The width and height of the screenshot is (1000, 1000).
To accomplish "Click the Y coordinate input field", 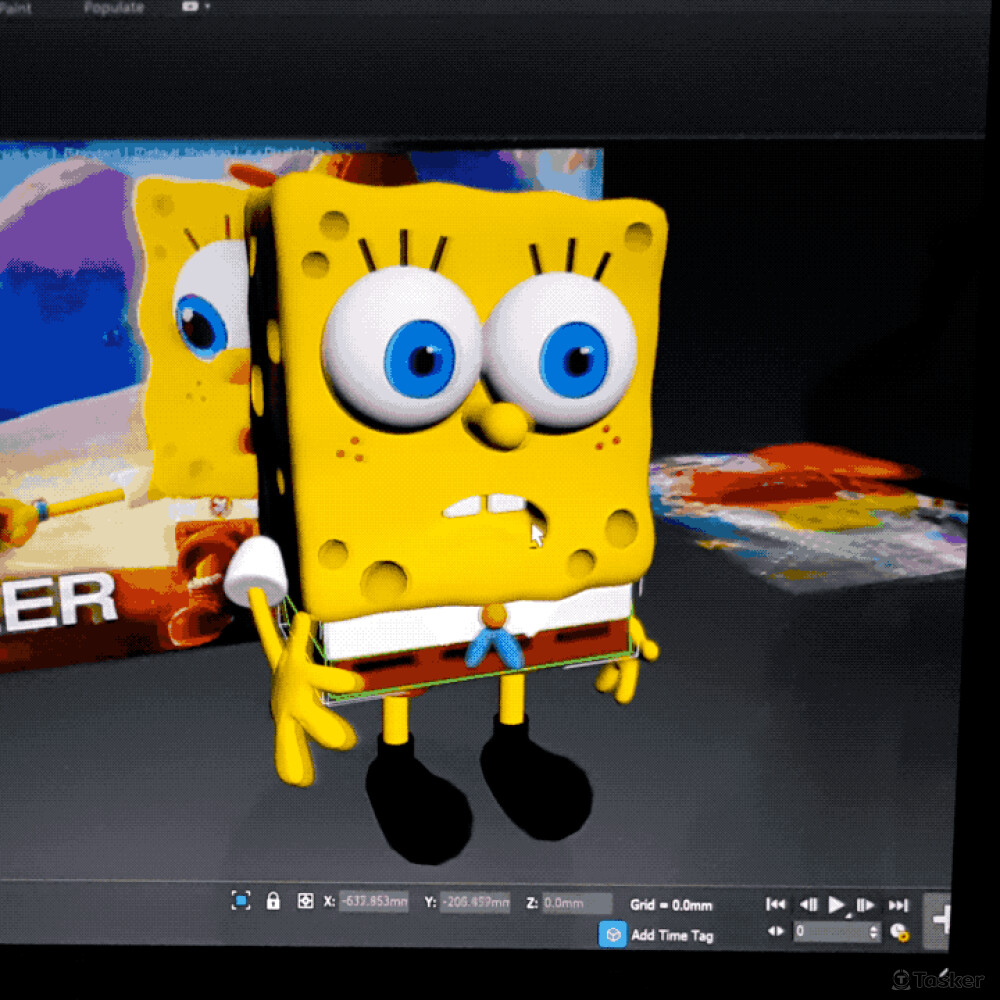I will pyautogui.click(x=475, y=903).
